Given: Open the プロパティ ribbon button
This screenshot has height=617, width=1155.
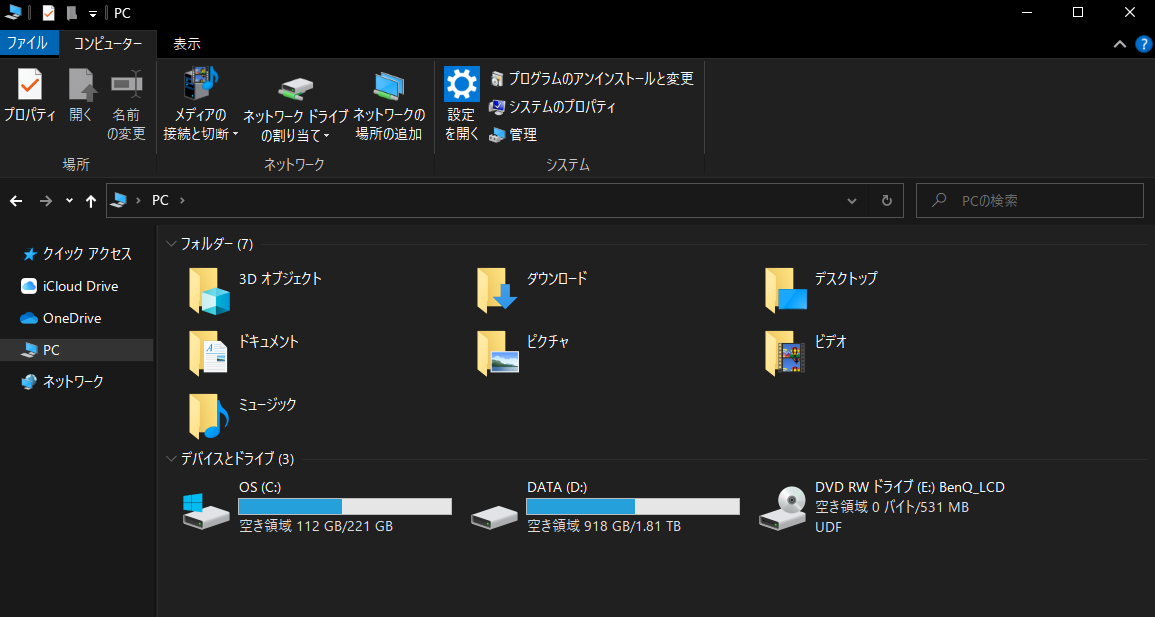Looking at the screenshot, I should (29, 95).
